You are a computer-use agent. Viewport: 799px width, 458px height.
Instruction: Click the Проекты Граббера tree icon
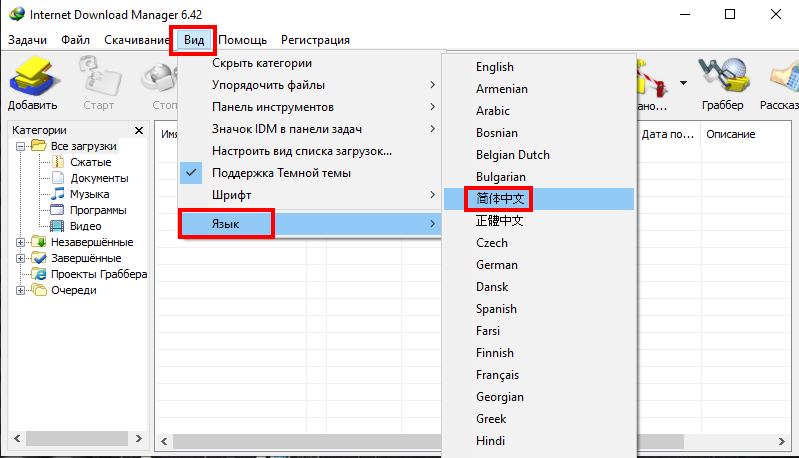[x=40, y=274]
